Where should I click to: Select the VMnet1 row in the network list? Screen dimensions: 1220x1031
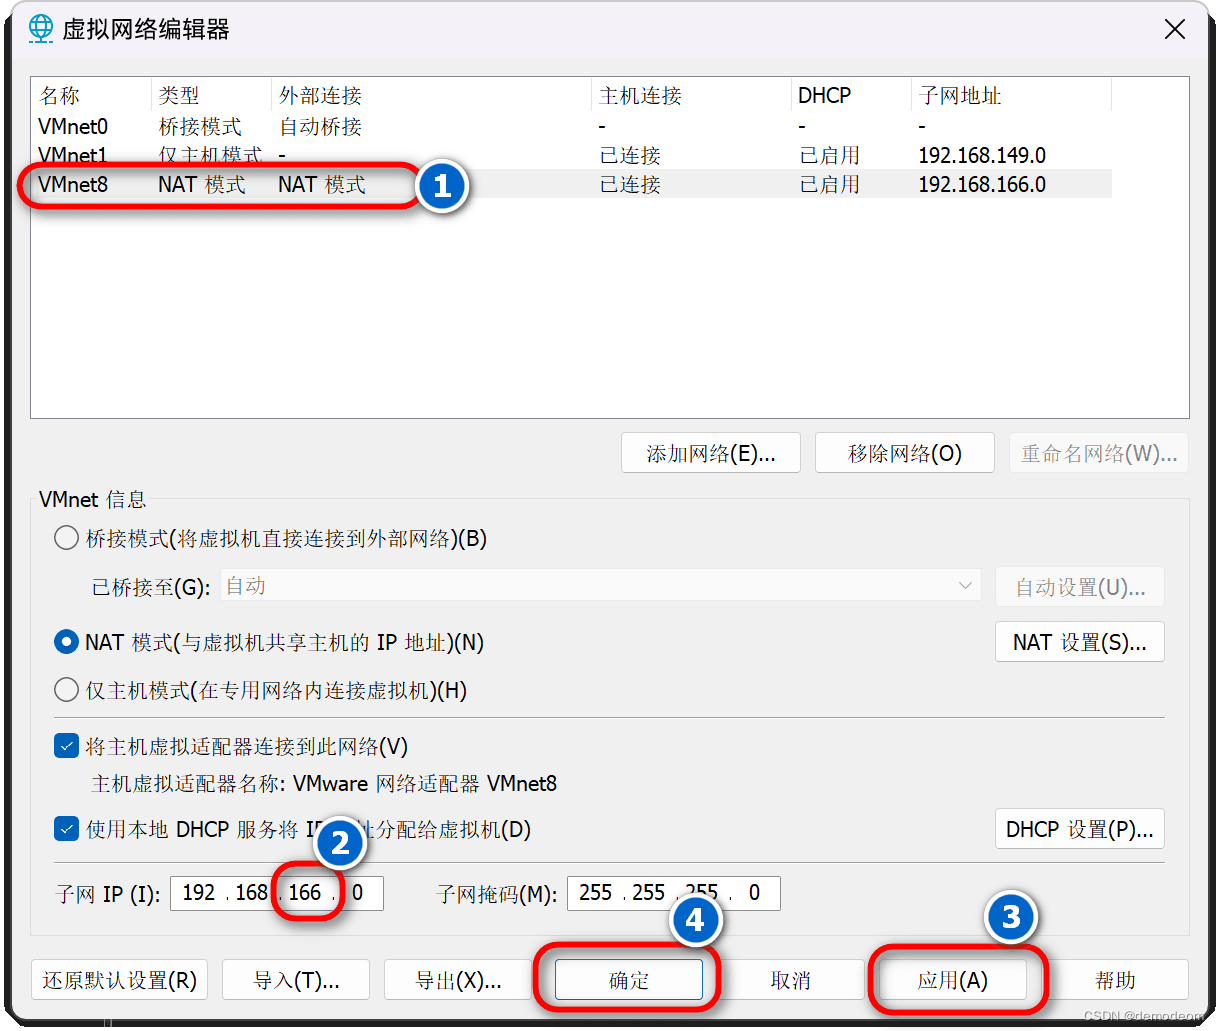571,156
